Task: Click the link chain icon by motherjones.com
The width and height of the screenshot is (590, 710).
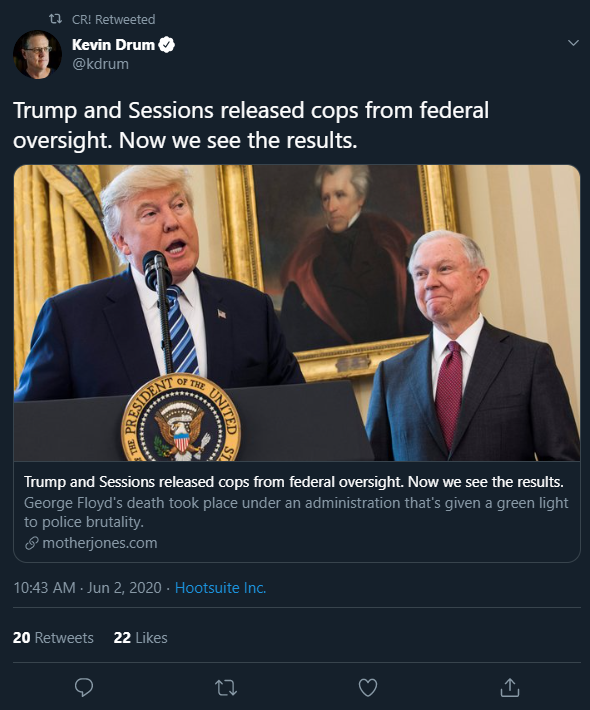Action: tap(31, 543)
